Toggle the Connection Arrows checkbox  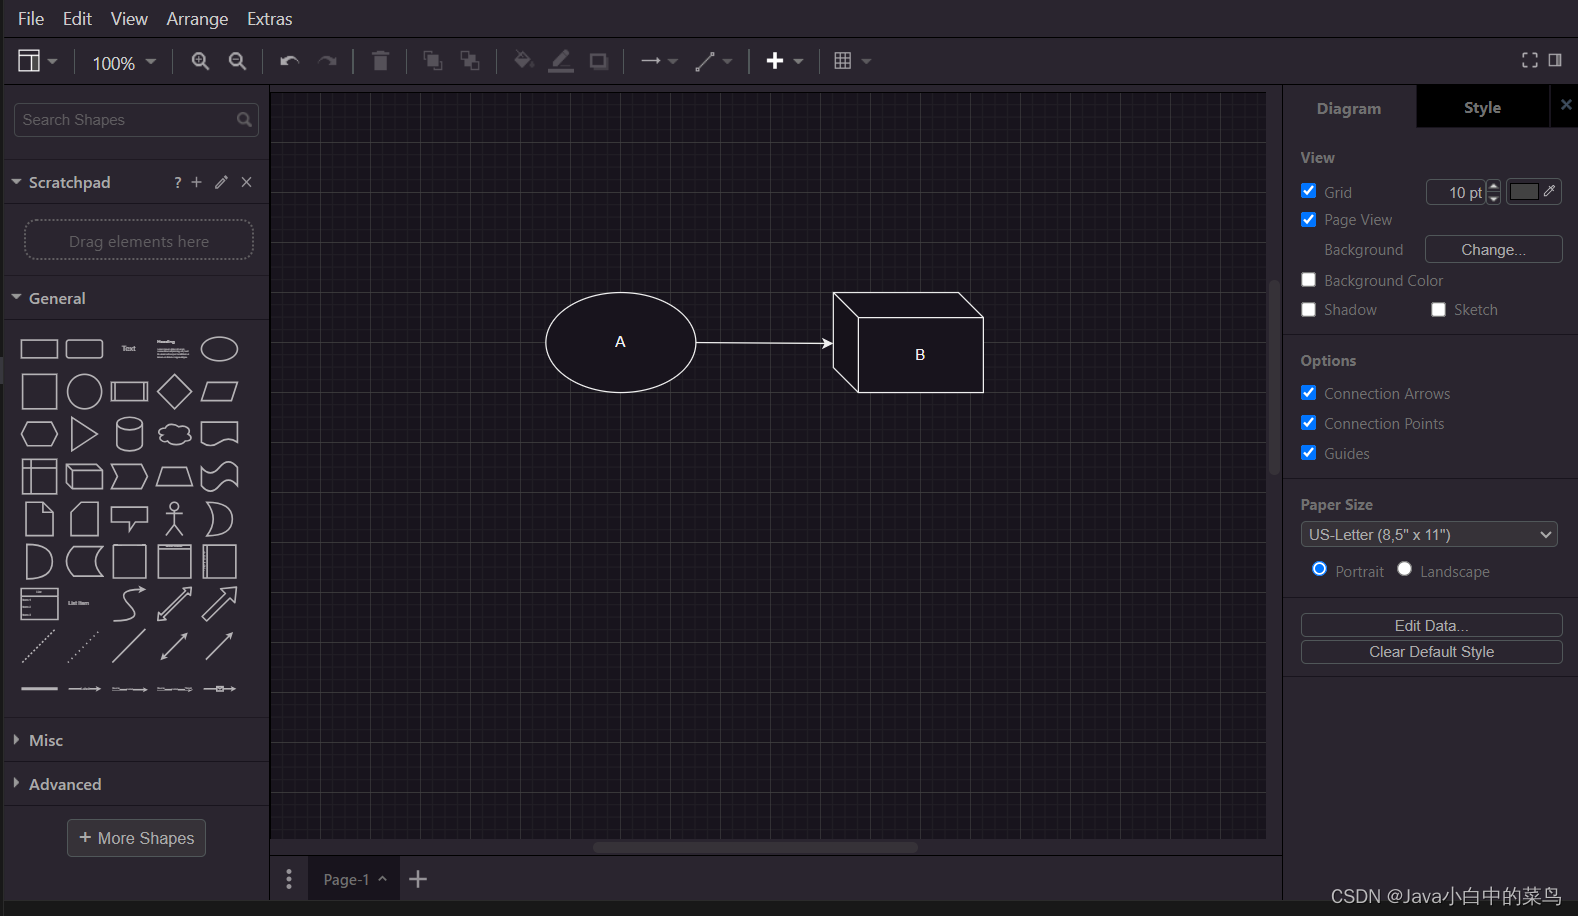coord(1308,392)
